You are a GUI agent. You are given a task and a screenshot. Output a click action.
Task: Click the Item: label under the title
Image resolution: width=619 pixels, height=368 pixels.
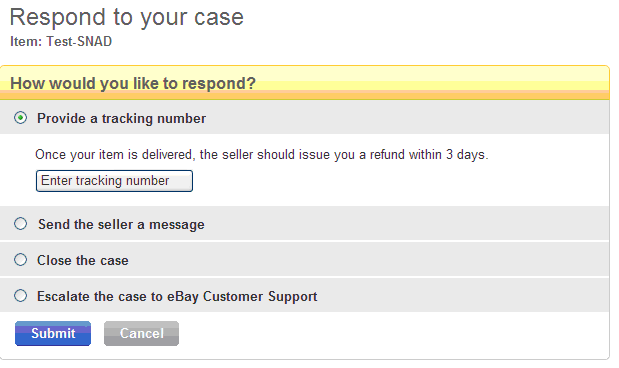[x=26, y=41]
